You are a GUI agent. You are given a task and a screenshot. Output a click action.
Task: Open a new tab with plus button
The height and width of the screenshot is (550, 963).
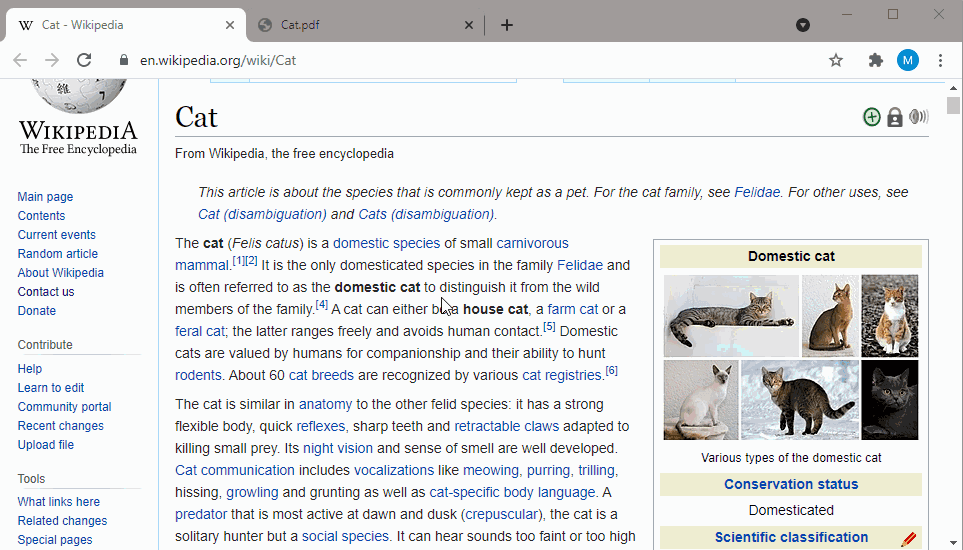click(x=507, y=25)
